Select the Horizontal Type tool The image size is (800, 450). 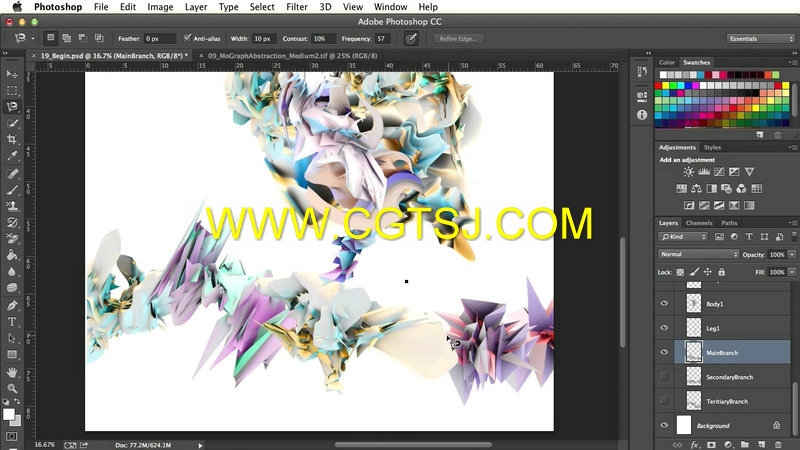12,322
